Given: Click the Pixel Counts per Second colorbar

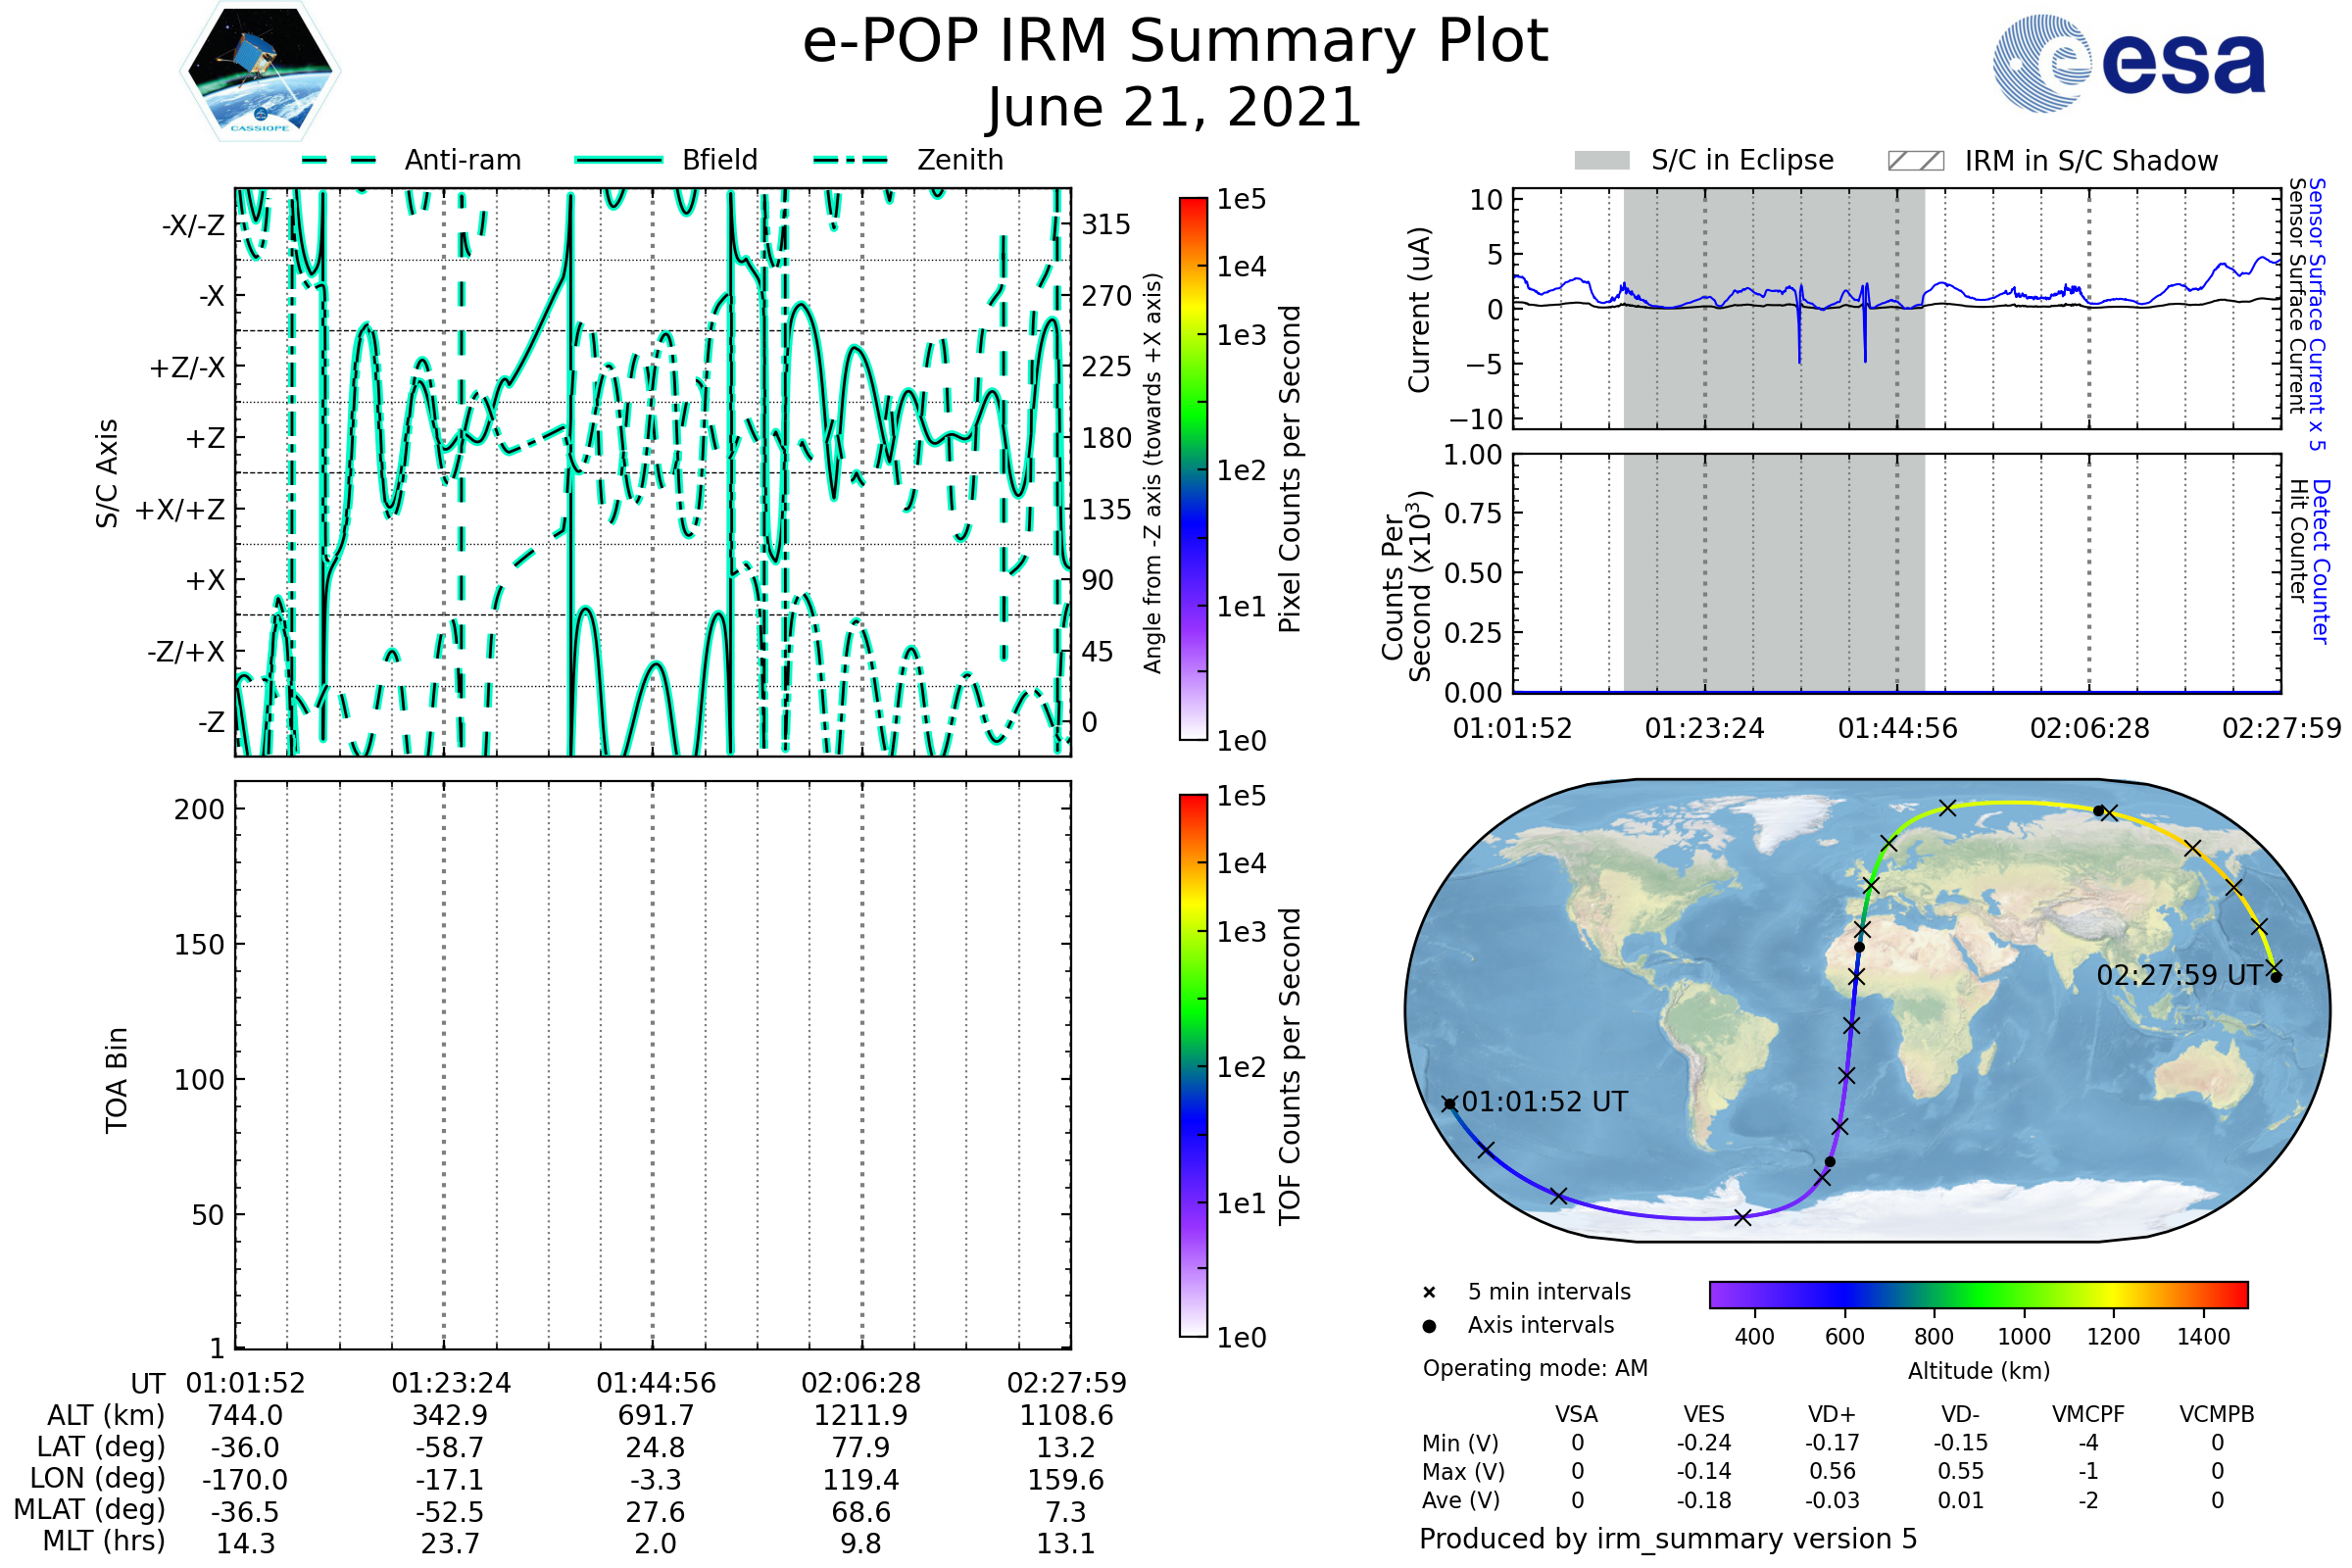Looking at the screenshot, I should 1193,469.
